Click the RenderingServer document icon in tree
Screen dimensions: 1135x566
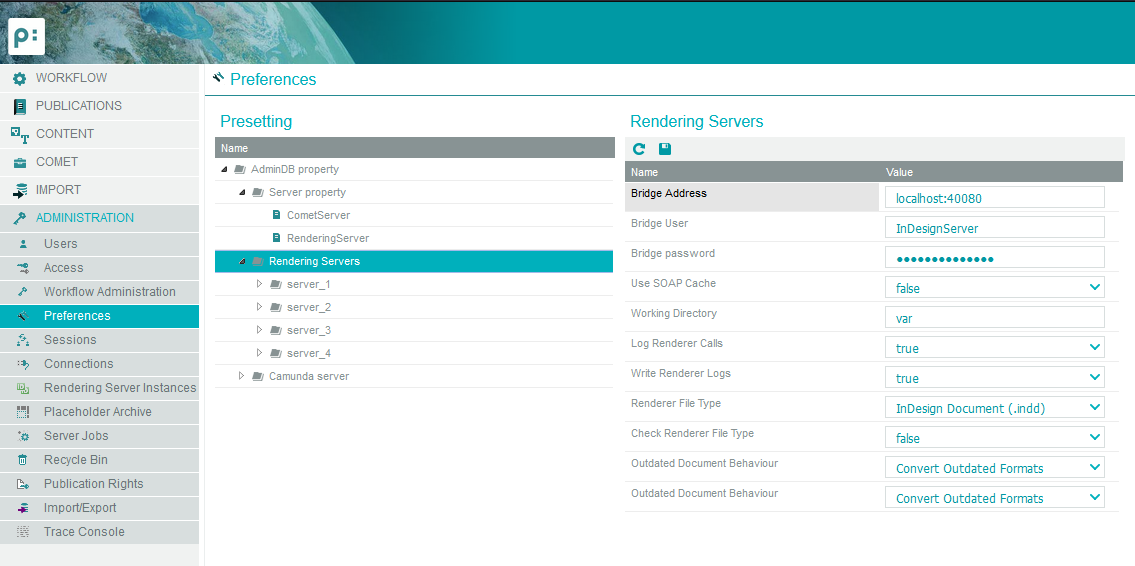[x=276, y=238]
